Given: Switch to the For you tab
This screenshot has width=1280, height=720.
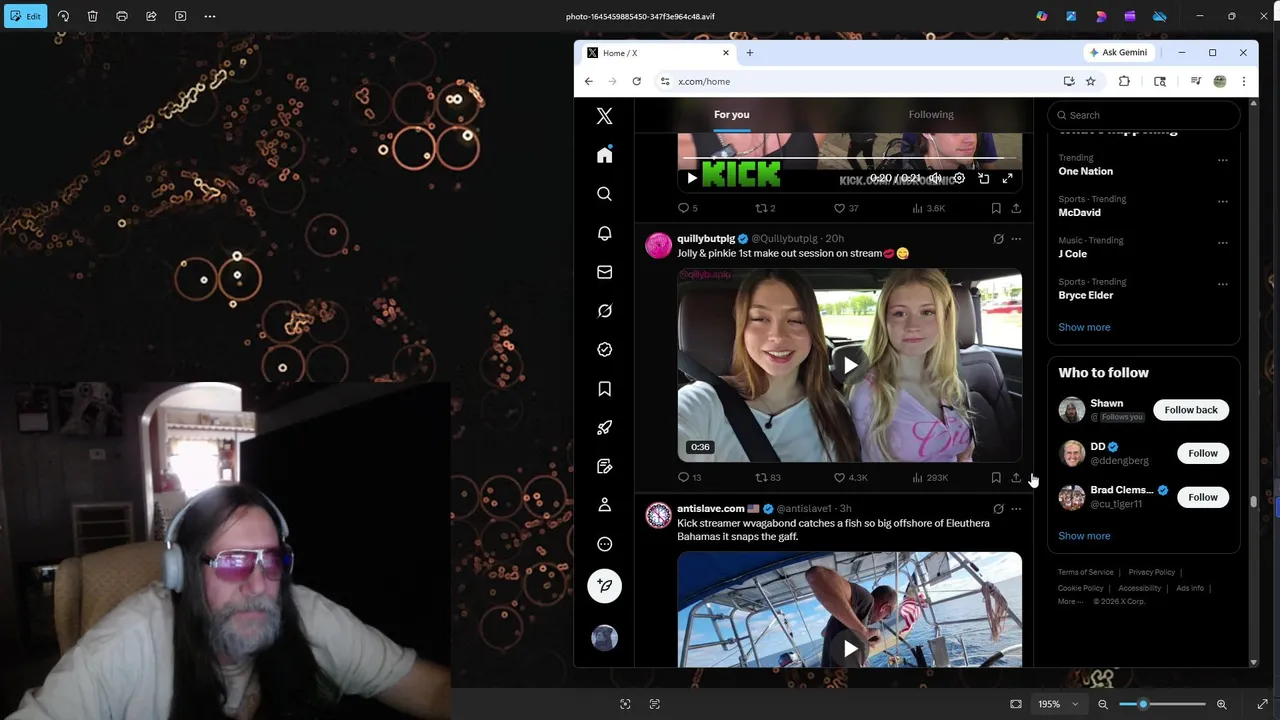Looking at the screenshot, I should coord(732,114).
